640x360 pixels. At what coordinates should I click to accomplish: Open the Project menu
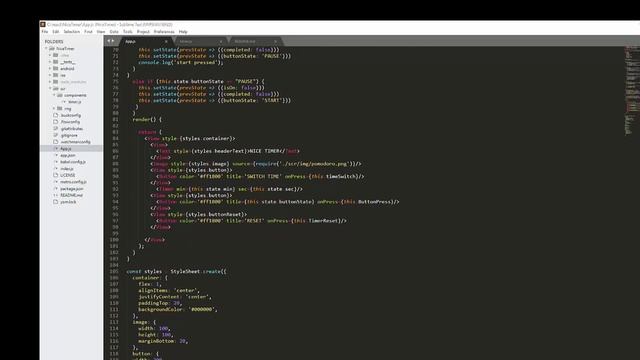click(x=143, y=31)
